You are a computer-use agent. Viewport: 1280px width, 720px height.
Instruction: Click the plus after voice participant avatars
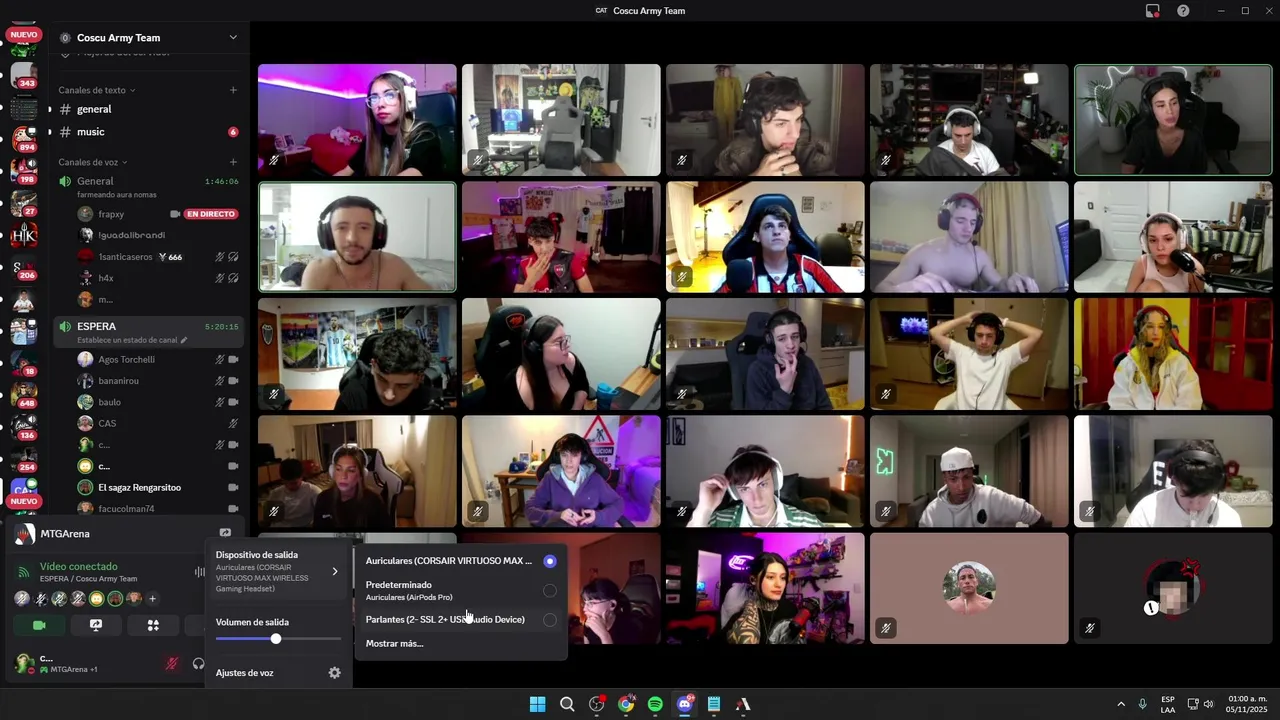pos(152,599)
